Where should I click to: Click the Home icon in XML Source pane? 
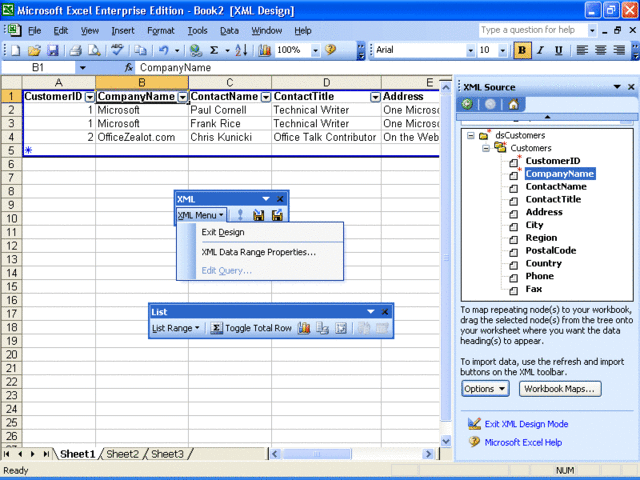point(513,104)
